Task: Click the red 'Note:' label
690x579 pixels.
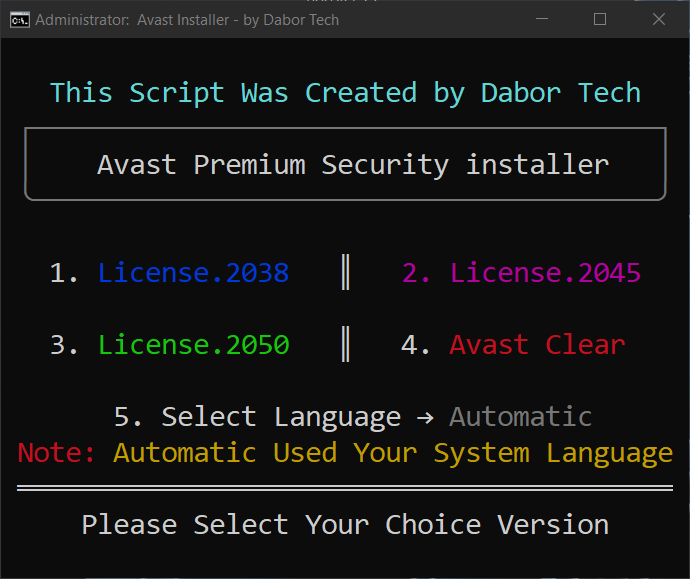Action: click(x=56, y=453)
